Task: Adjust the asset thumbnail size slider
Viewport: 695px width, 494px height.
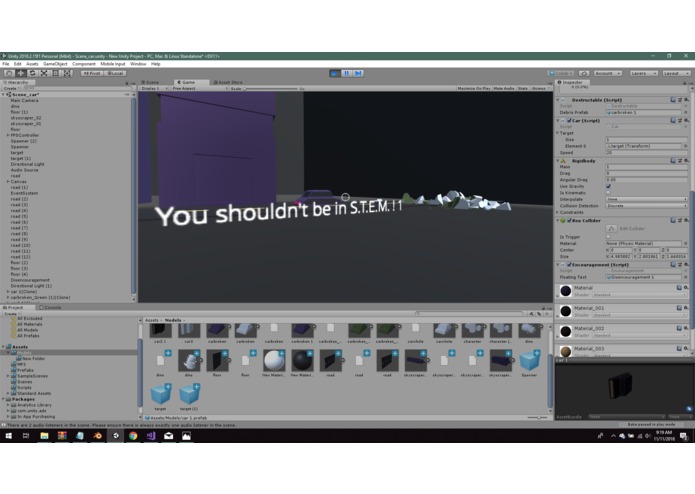Action: pyautogui.click(x=537, y=417)
